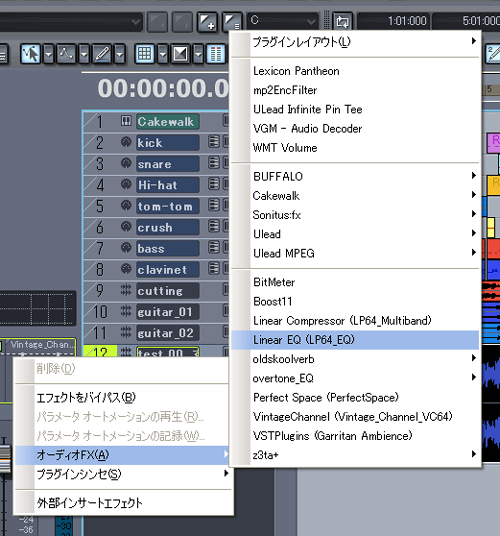Click the list button beside snare track name
This screenshot has width=500, height=536.
coord(214,163)
